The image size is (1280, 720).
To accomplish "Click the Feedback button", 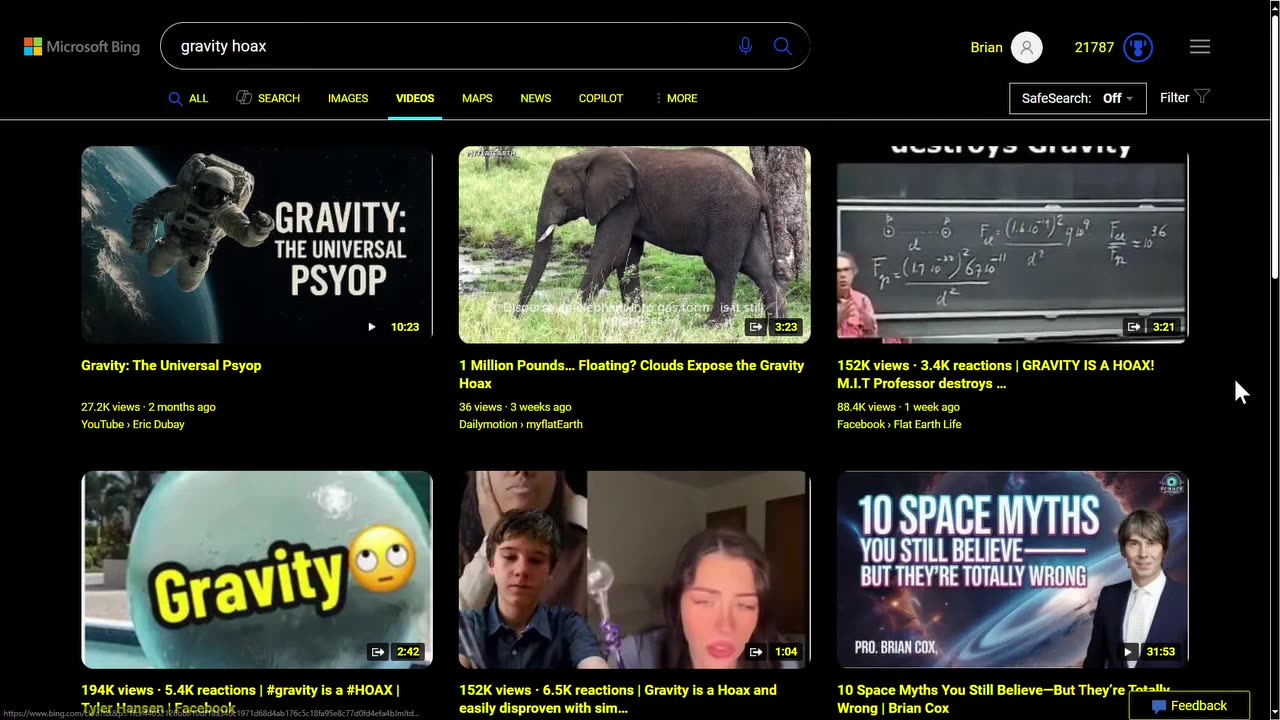I will click(x=1189, y=706).
